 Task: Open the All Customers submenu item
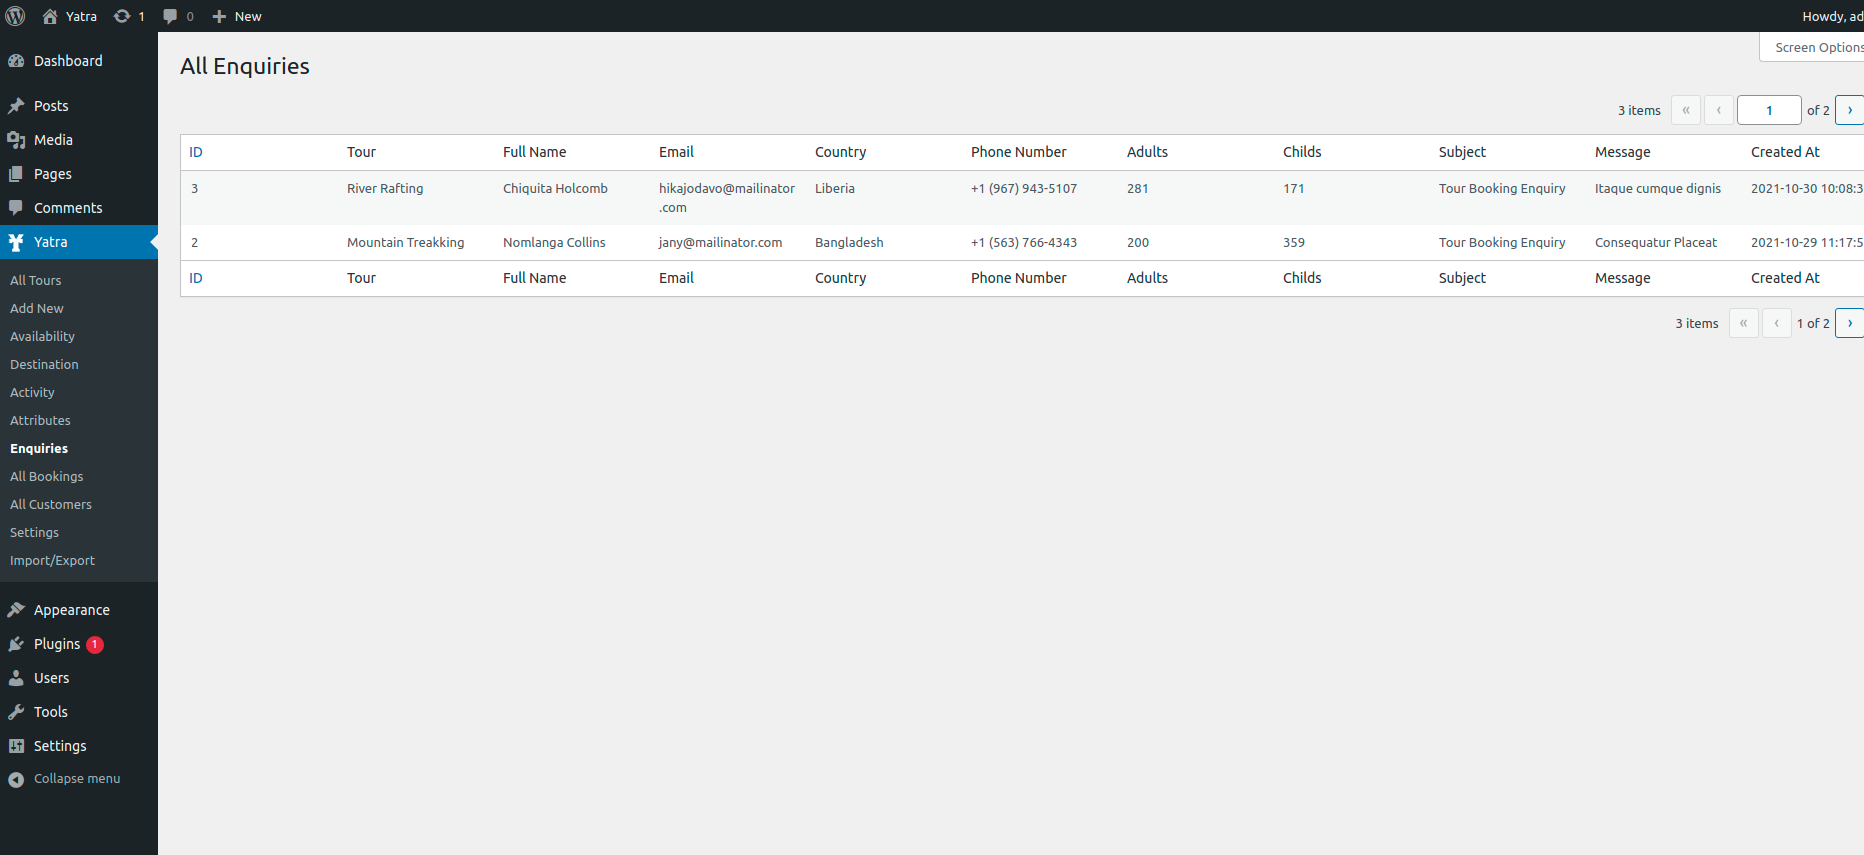coord(51,505)
